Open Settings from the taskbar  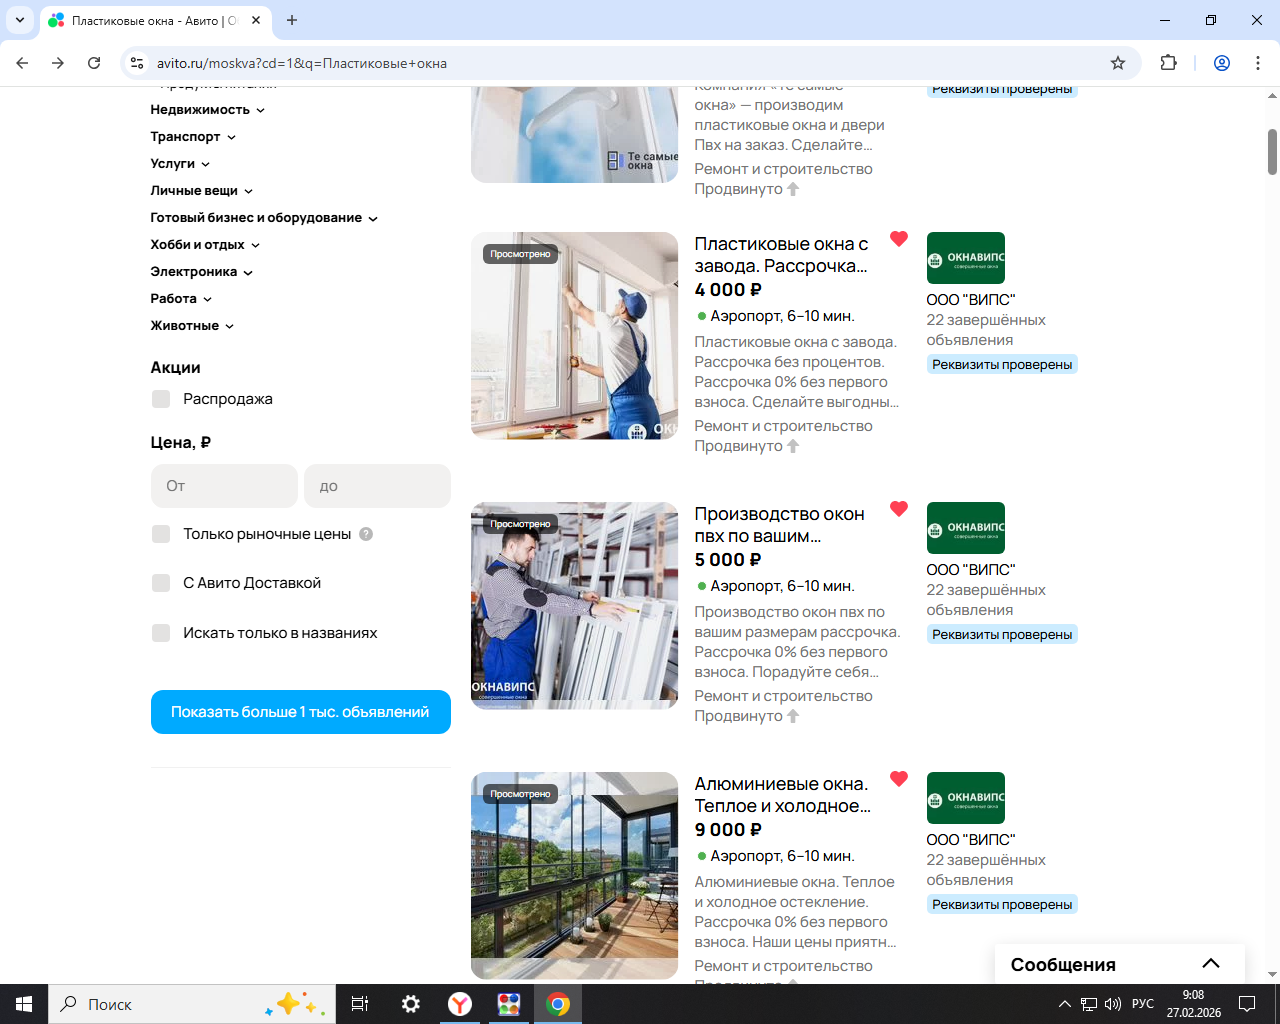410,1004
